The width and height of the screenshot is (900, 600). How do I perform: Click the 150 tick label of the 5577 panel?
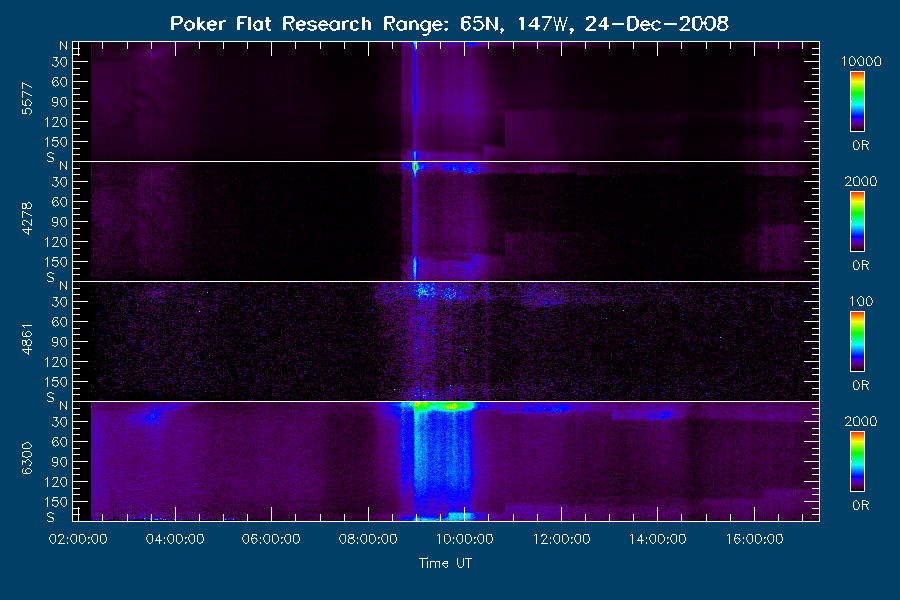[56, 142]
